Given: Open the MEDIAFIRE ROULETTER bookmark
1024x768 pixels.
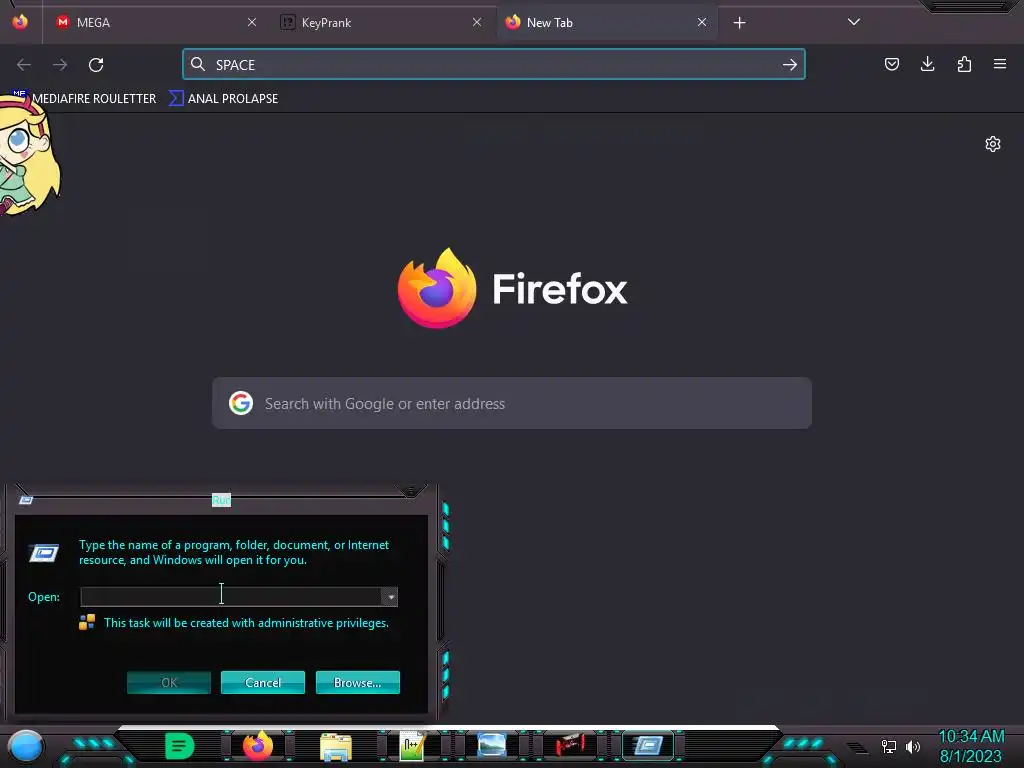Looking at the screenshot, I should click(85, 99).
